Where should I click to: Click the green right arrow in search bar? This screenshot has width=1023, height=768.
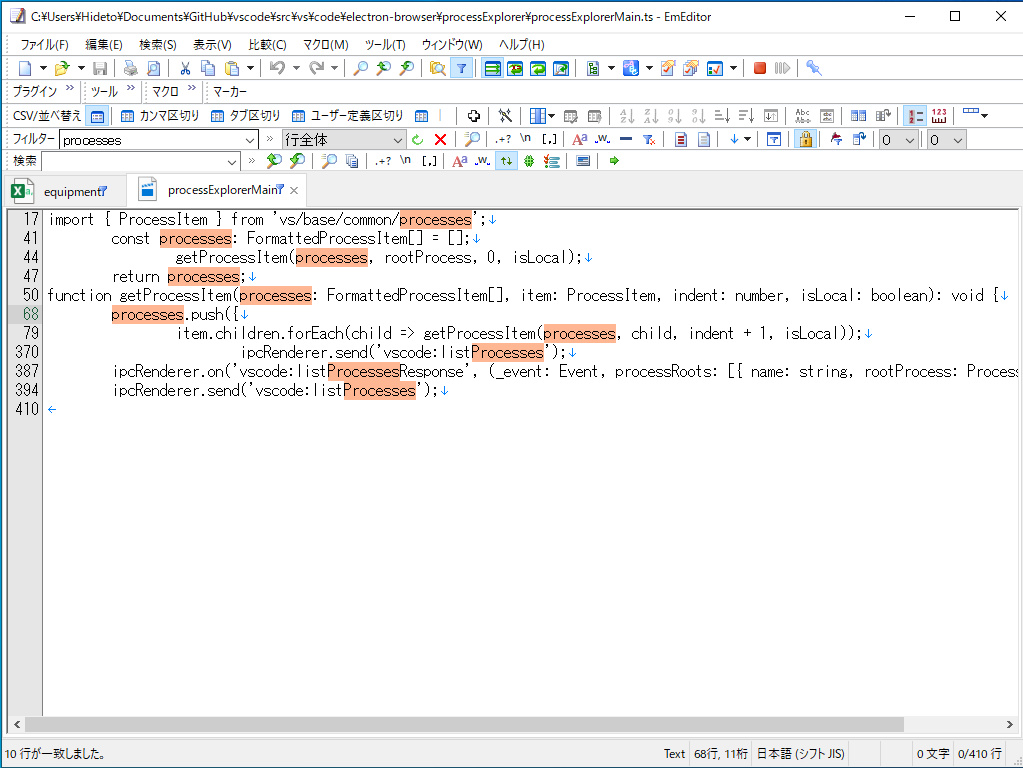click(614, 161)
